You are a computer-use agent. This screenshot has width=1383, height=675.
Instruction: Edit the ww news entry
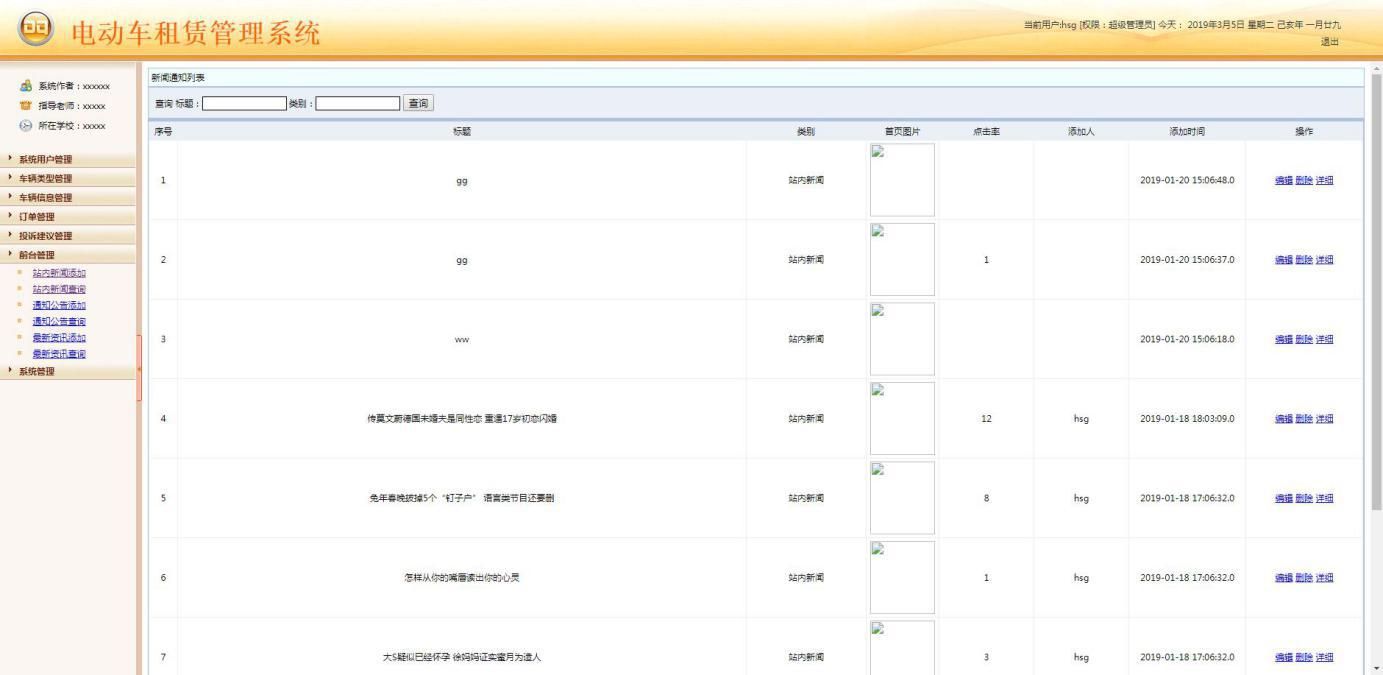pos(1283,339)
